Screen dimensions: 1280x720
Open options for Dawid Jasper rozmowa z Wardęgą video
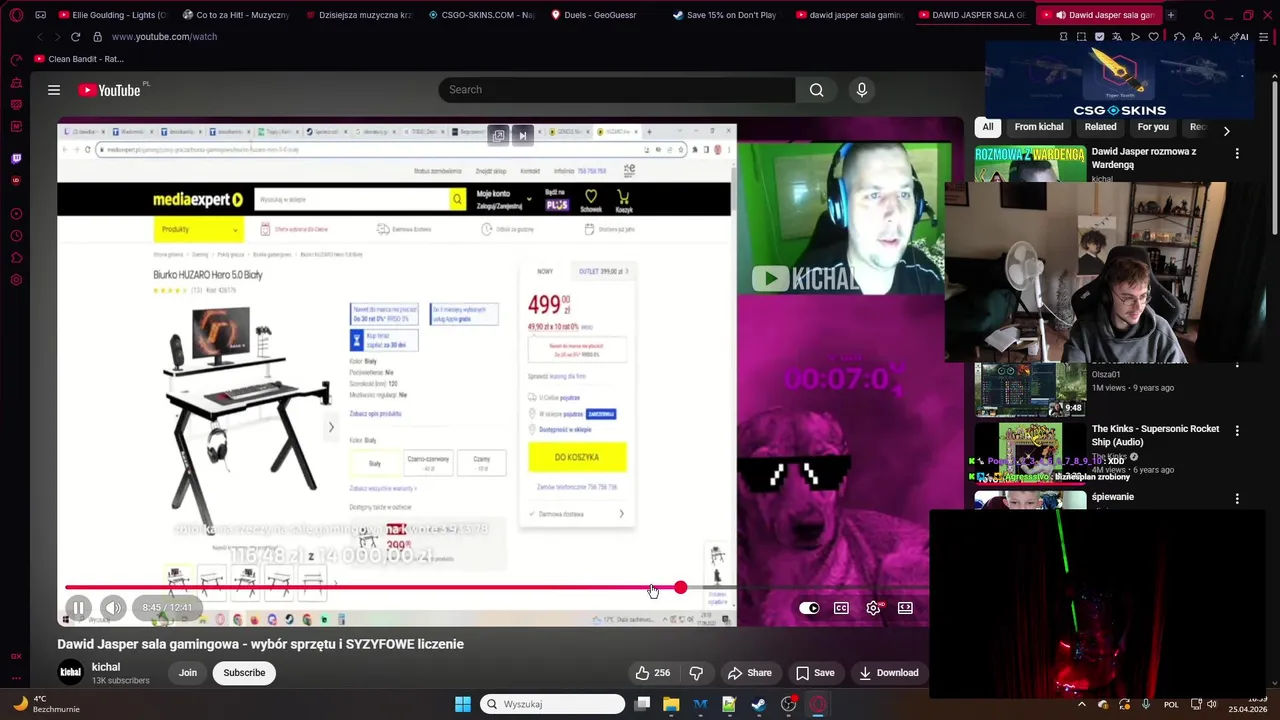tap(1237, 154)
